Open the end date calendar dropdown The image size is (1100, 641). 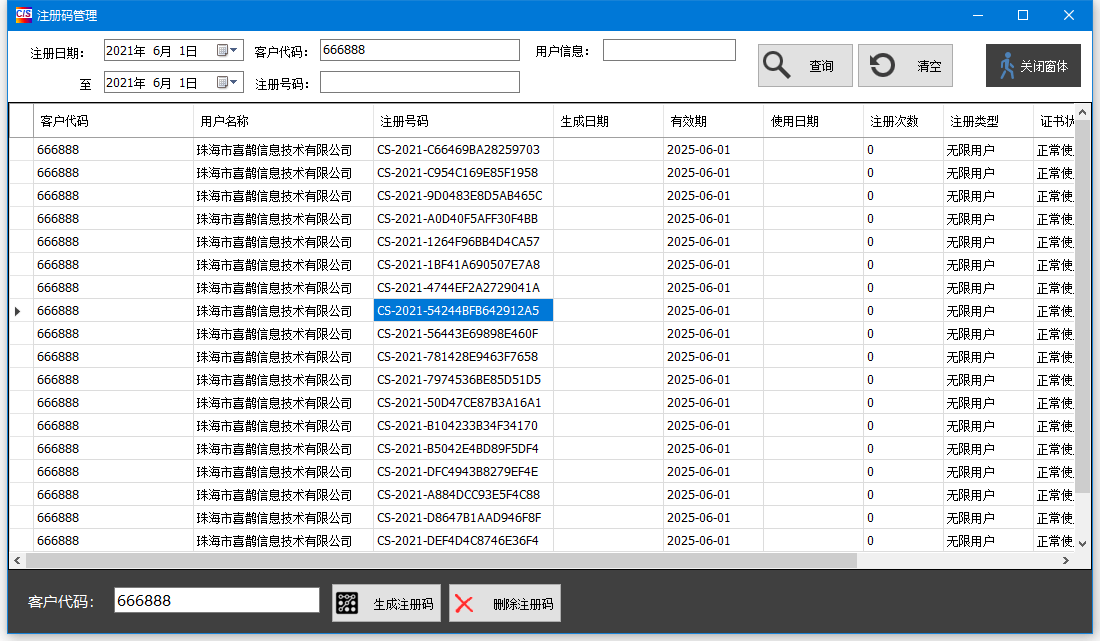(x=229, y=83)
